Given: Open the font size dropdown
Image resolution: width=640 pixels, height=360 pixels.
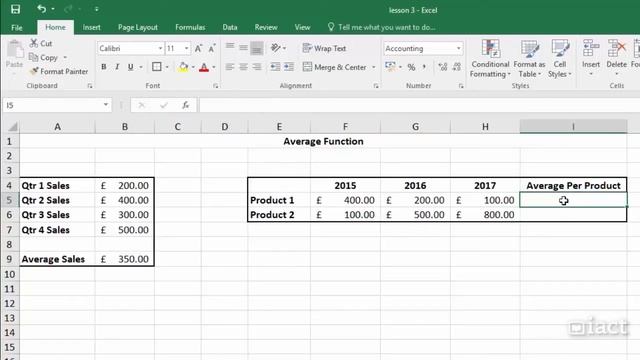Looking at the screenshot, I should tap(187, 48).
